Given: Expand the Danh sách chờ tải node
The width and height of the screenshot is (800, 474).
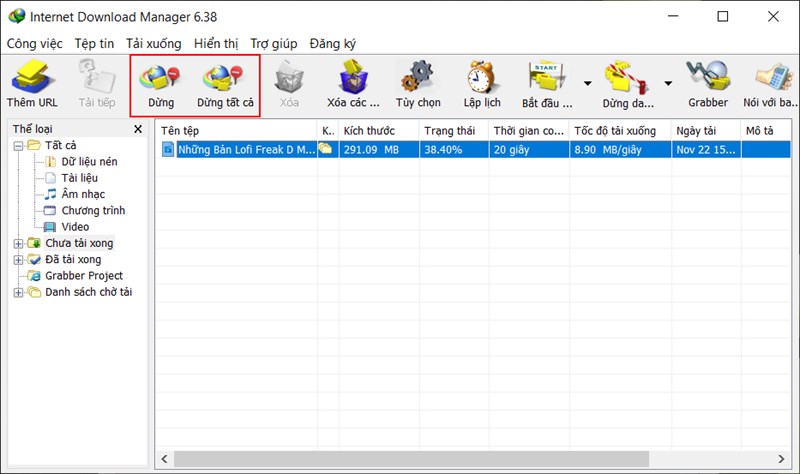Looking at the screenshot, I should pos(18,293).
